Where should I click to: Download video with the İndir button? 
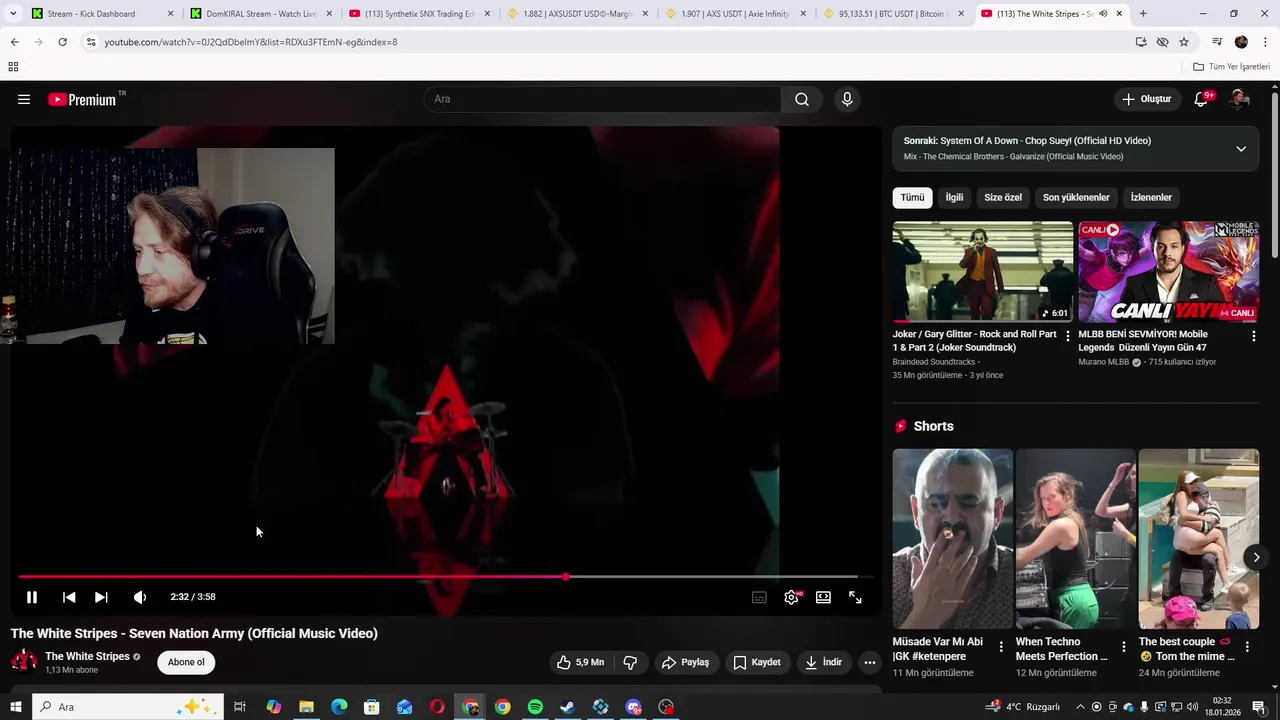tap(824, 662)
